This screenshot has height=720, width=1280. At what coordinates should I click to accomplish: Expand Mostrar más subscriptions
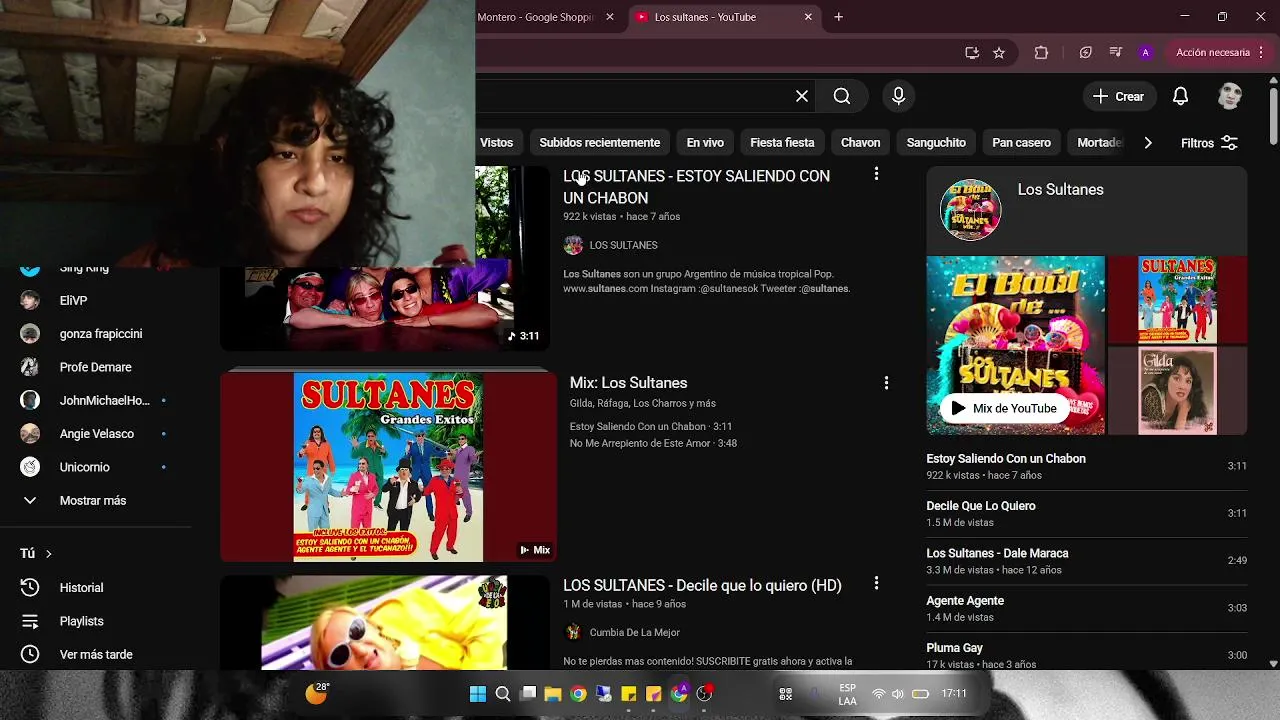[x=95, y=500]
